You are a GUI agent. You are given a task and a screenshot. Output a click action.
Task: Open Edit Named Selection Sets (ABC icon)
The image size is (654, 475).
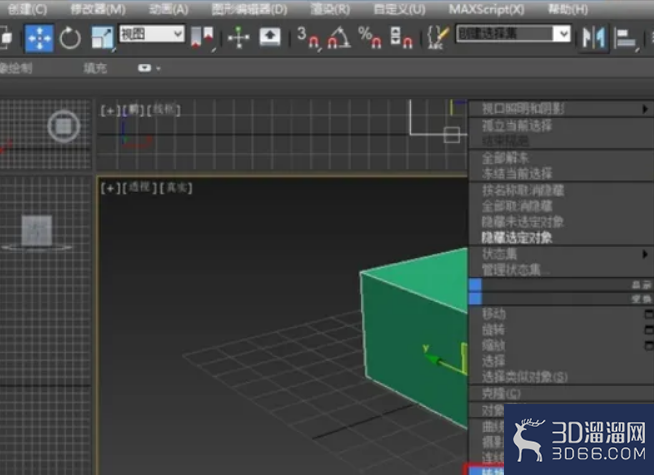point(438,38)
